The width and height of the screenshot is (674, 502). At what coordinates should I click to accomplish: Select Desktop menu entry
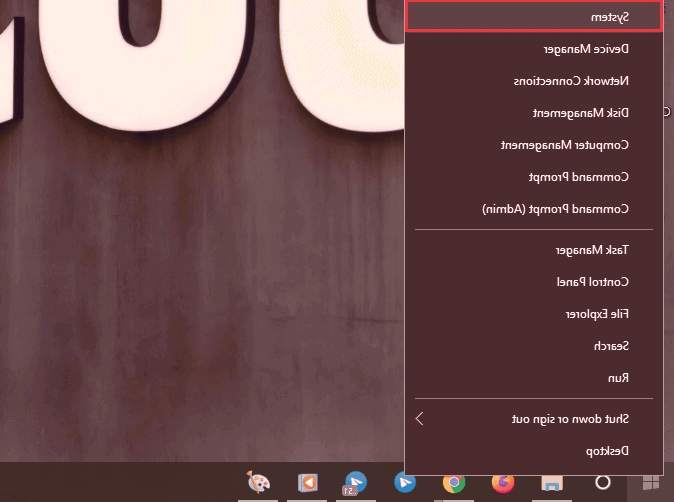point(534,451)
